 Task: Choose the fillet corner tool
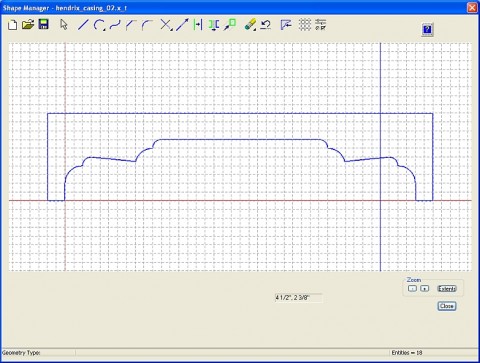coord(147,25)
